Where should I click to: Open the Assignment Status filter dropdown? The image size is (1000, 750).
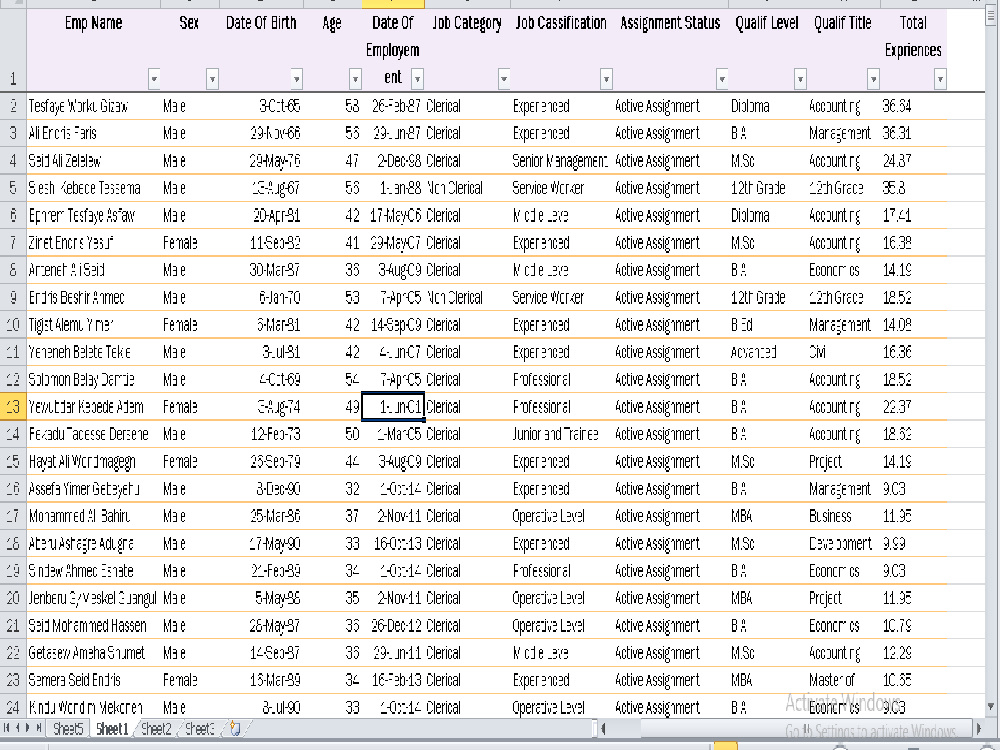point(722,79)
